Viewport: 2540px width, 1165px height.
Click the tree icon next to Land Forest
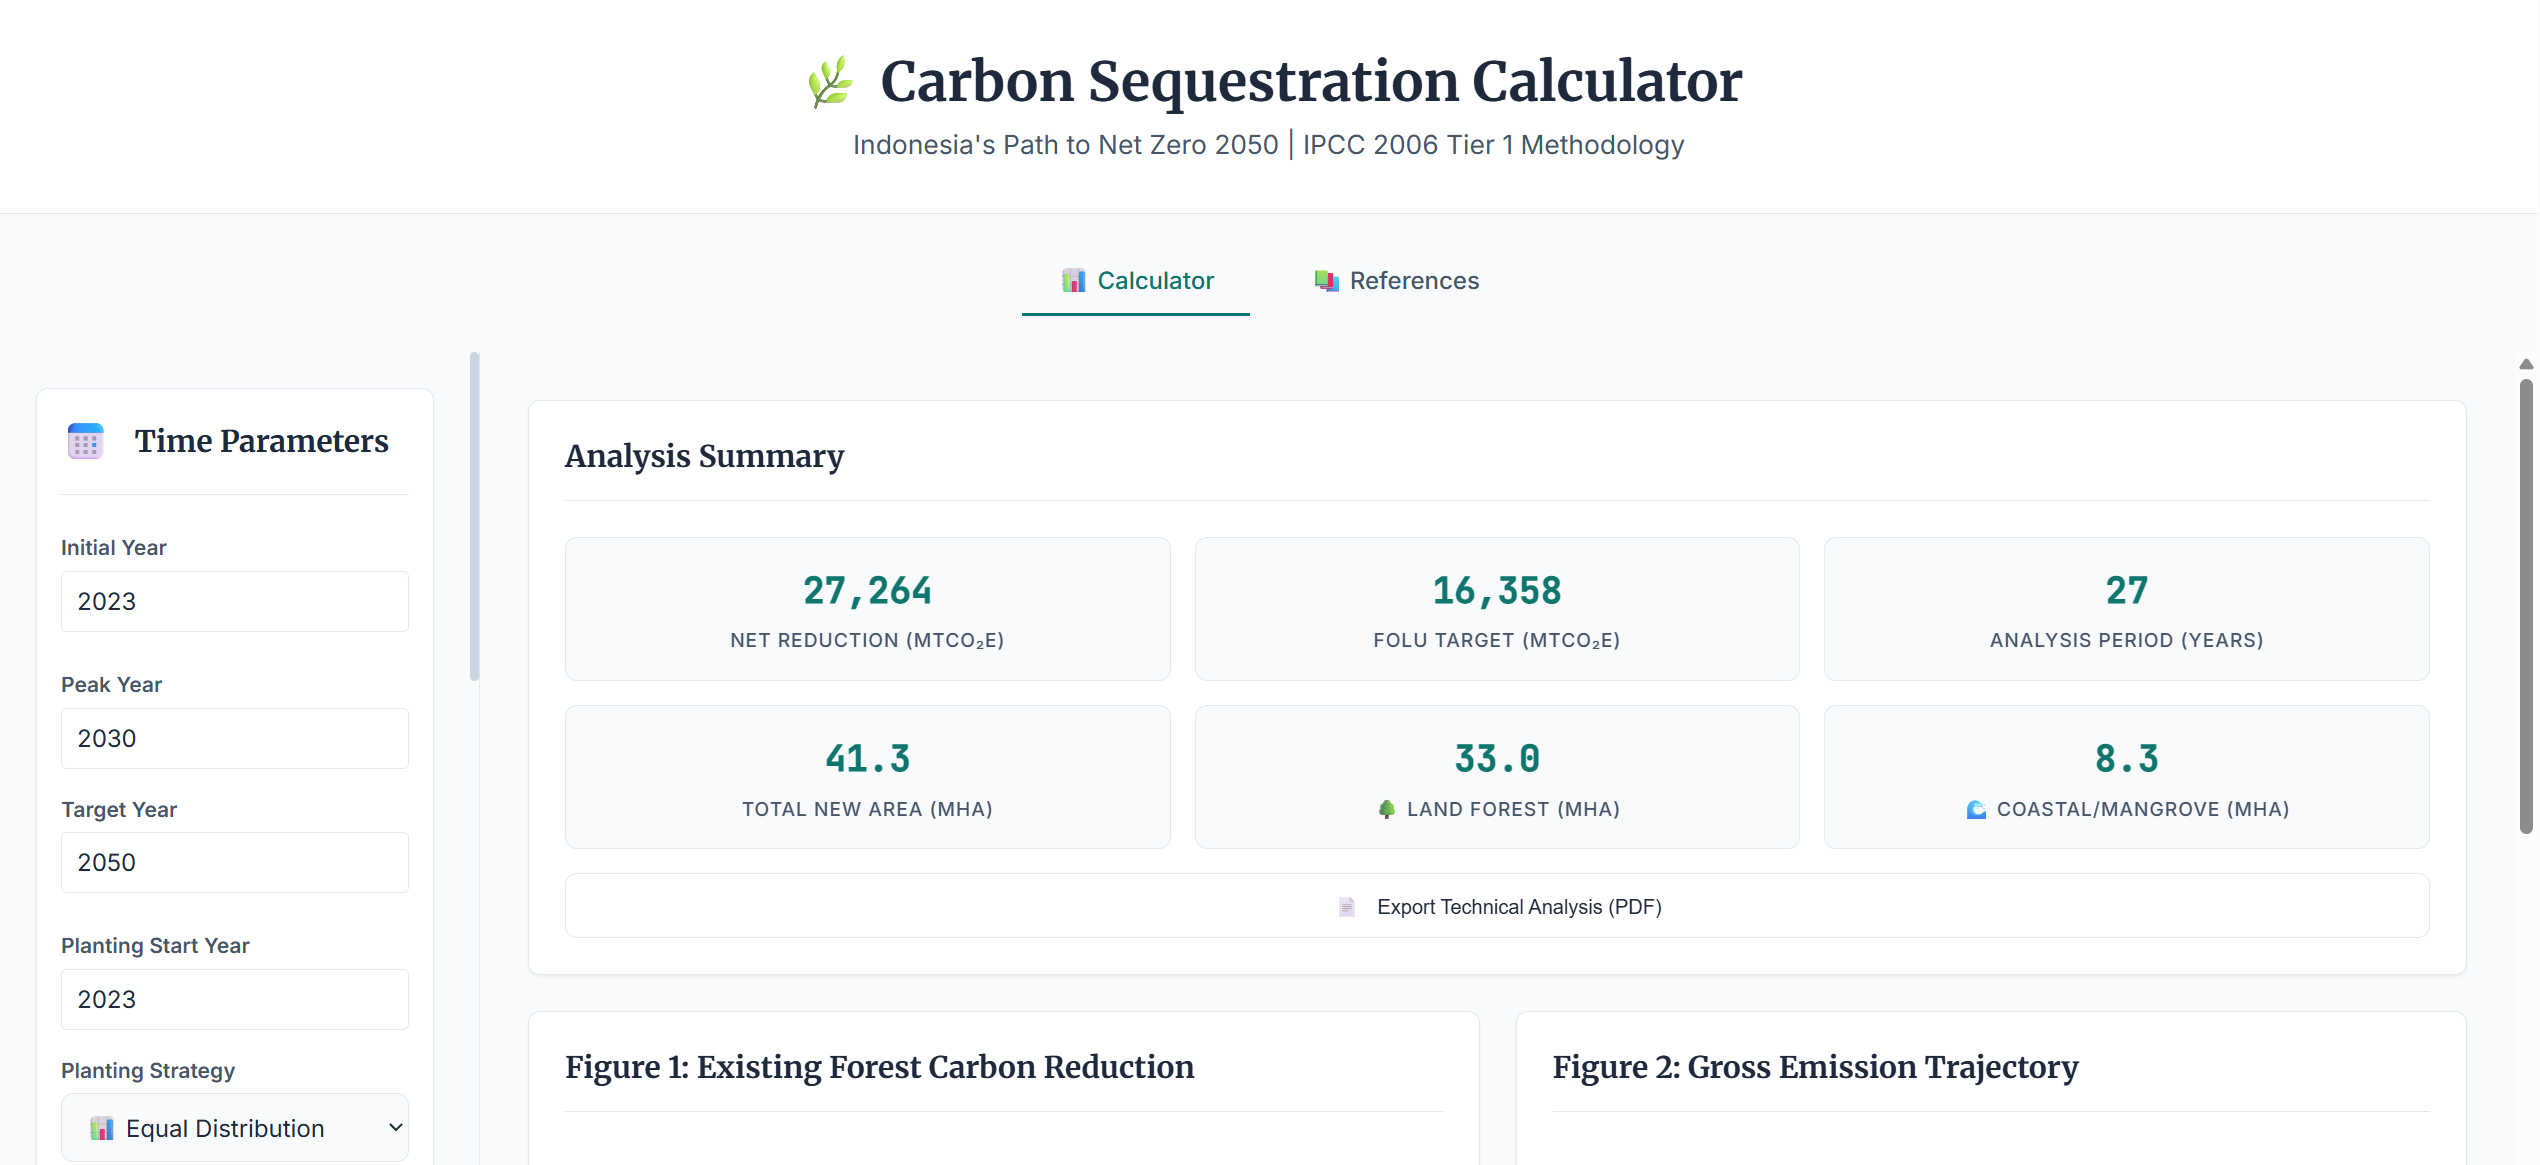[1386, 809]
